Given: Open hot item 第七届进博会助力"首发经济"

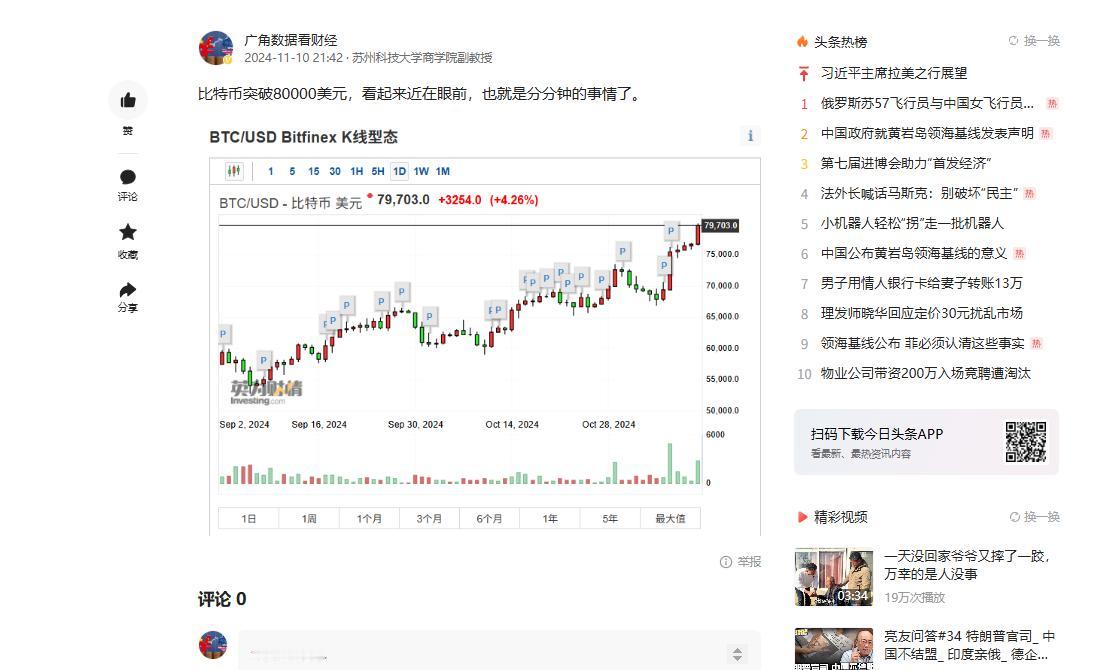Looking at the screenshot, I should point(906,163).
